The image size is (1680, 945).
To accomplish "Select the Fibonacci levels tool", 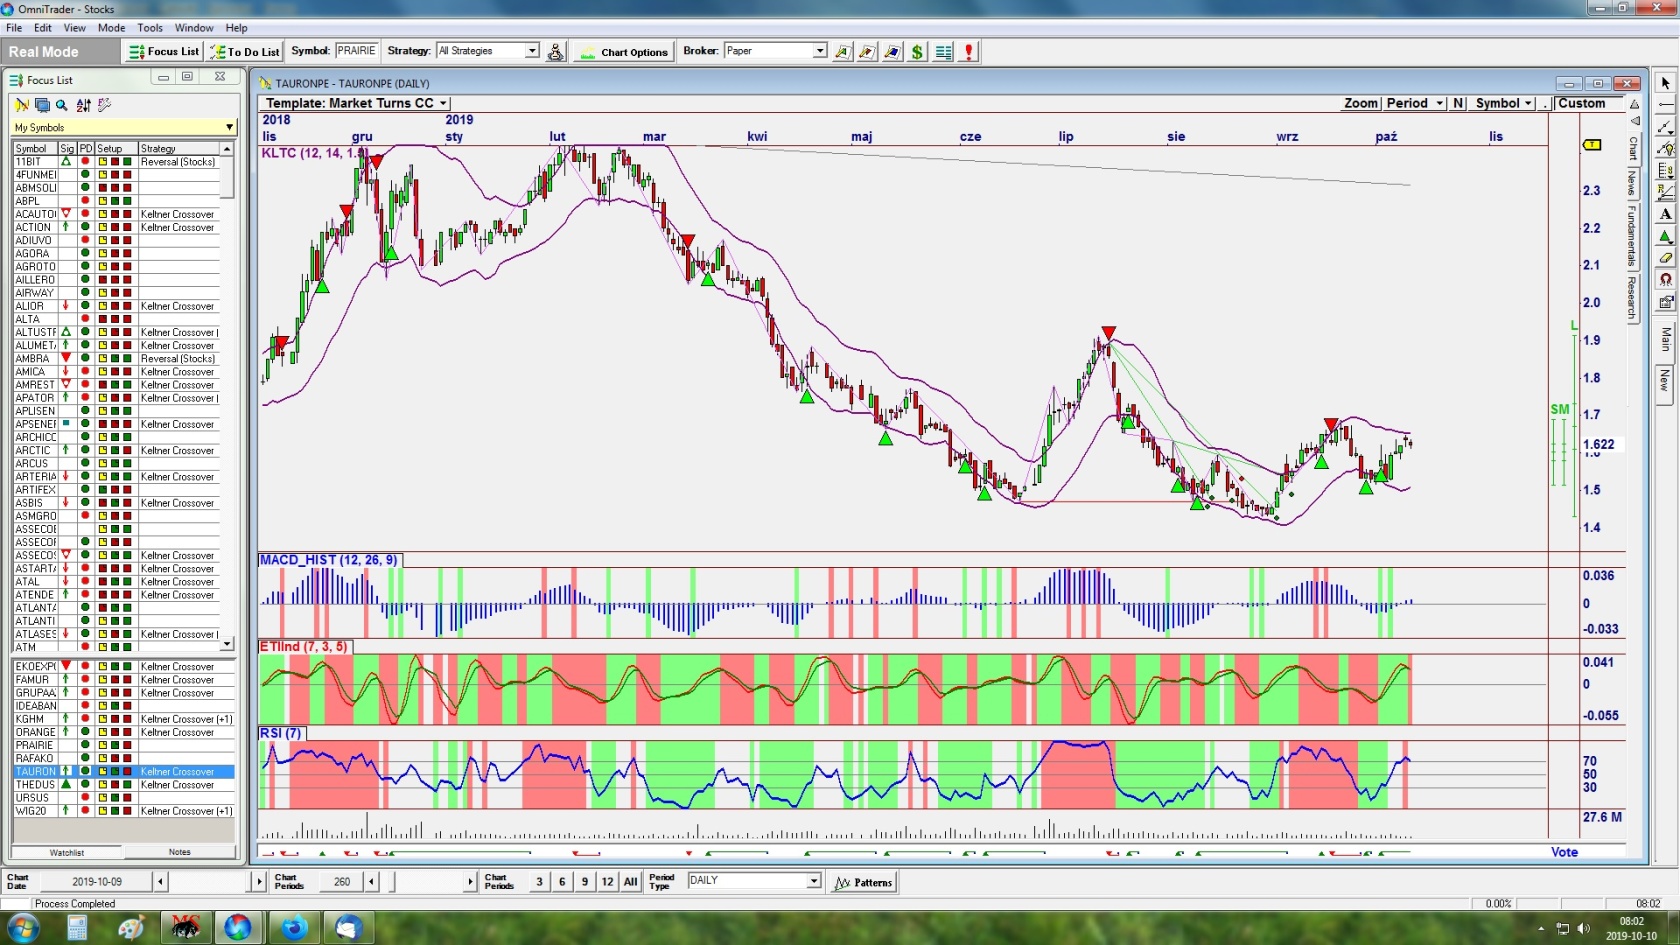I will click(1665, 171).
